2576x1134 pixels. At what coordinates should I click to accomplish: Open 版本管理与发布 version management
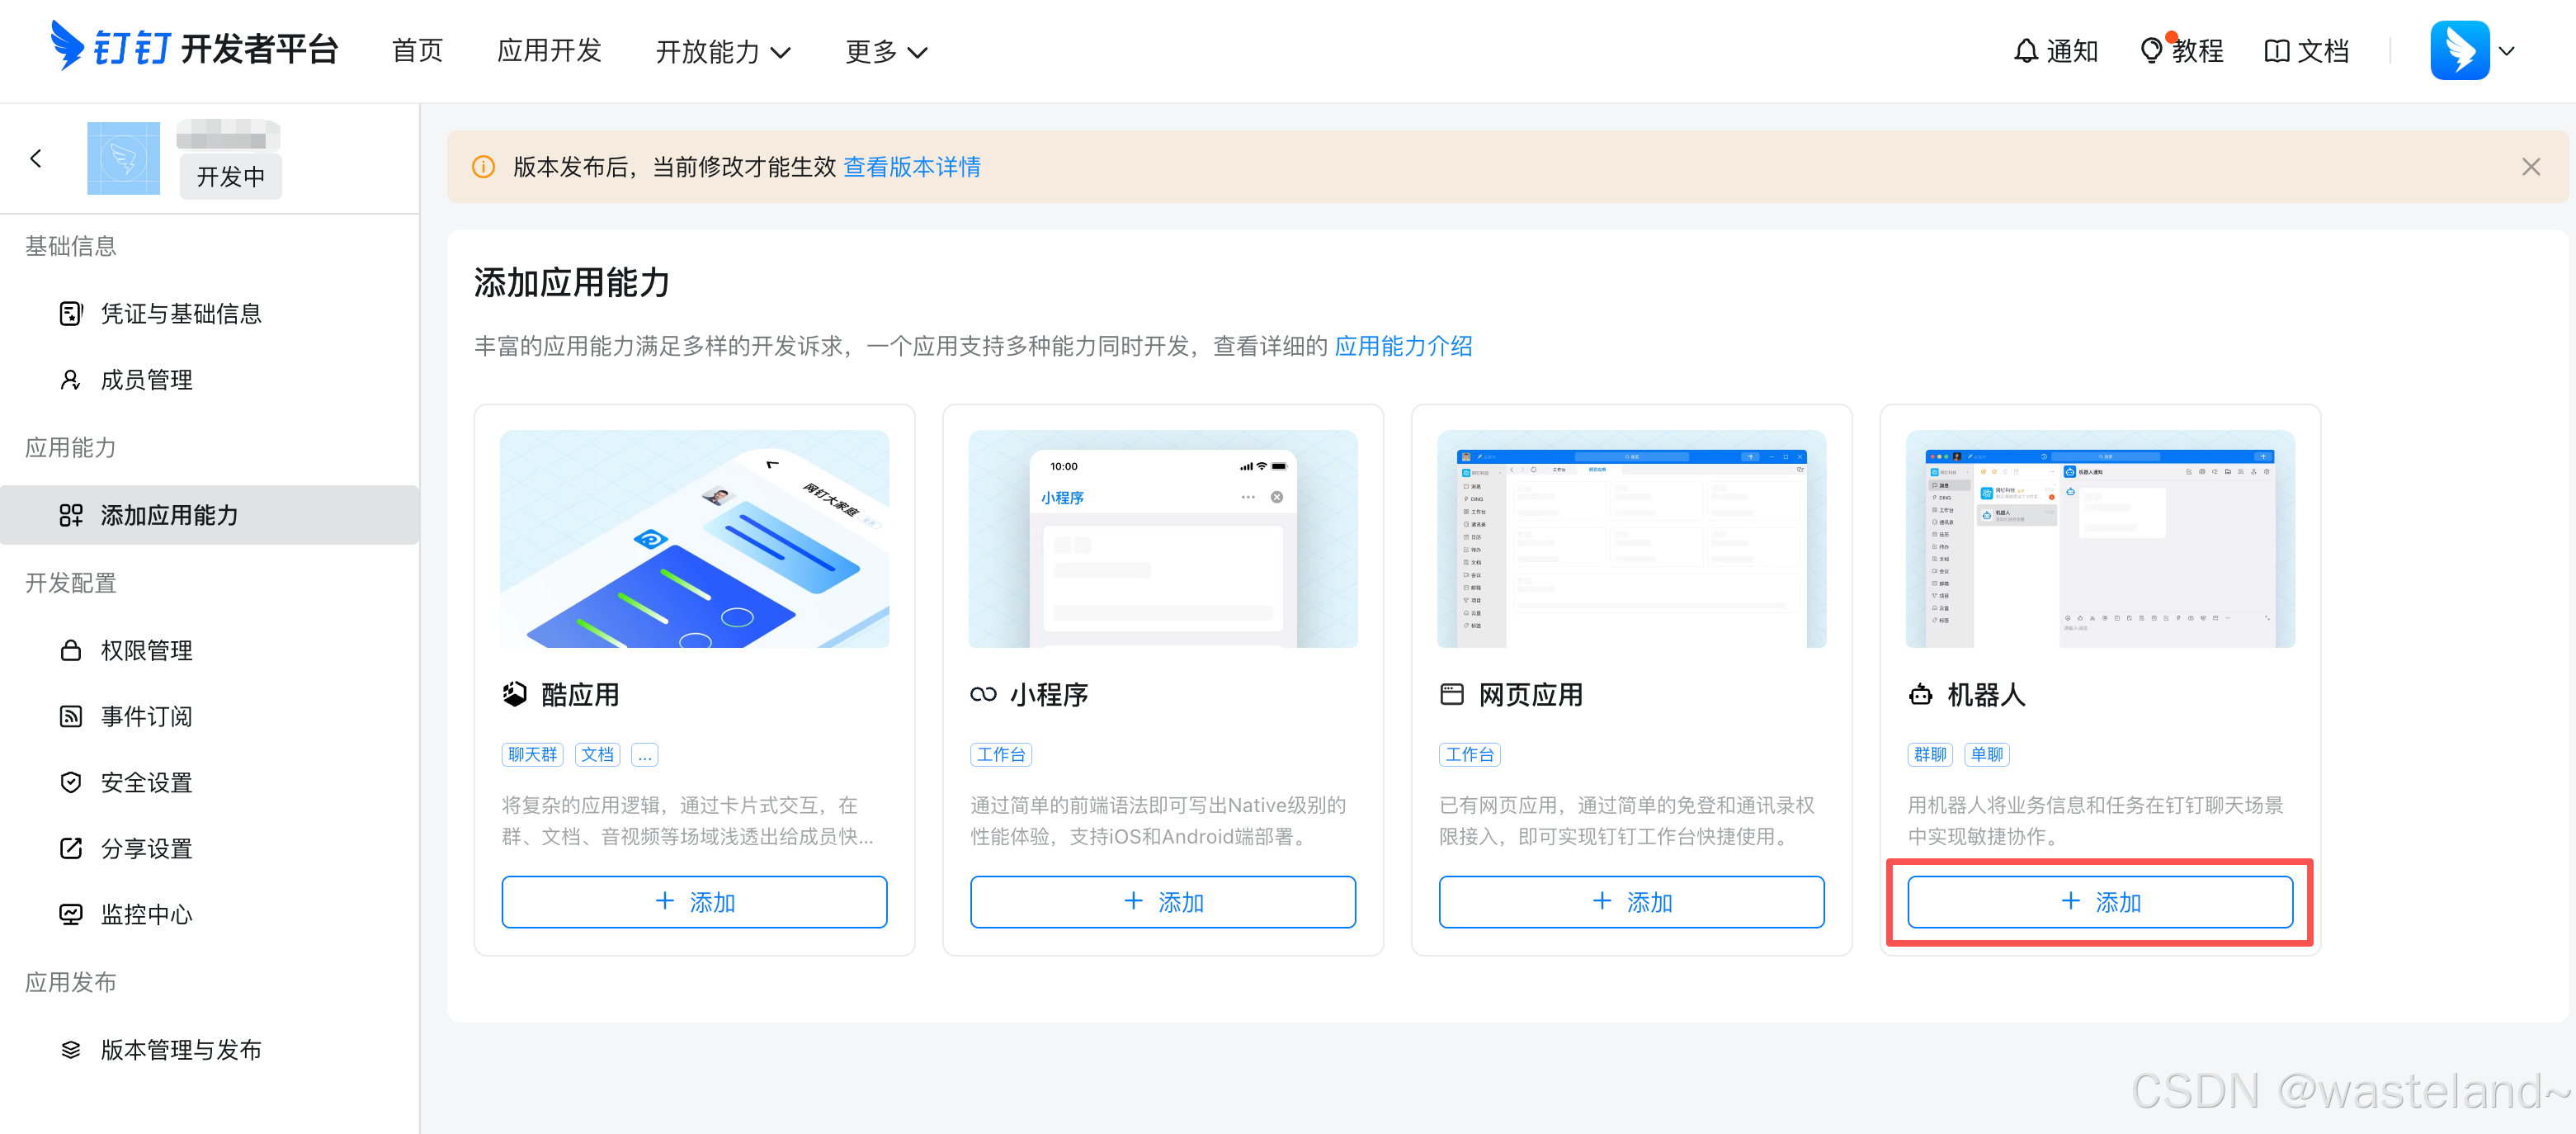tap(181, 1049)
